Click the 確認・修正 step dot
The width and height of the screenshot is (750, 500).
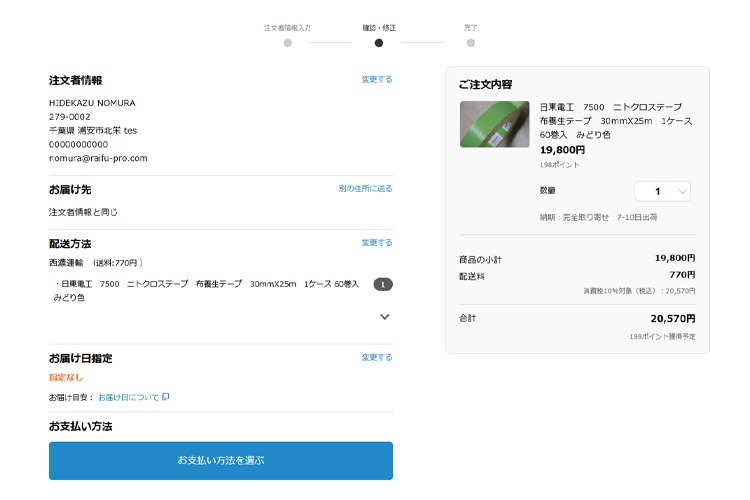[379, 43]
